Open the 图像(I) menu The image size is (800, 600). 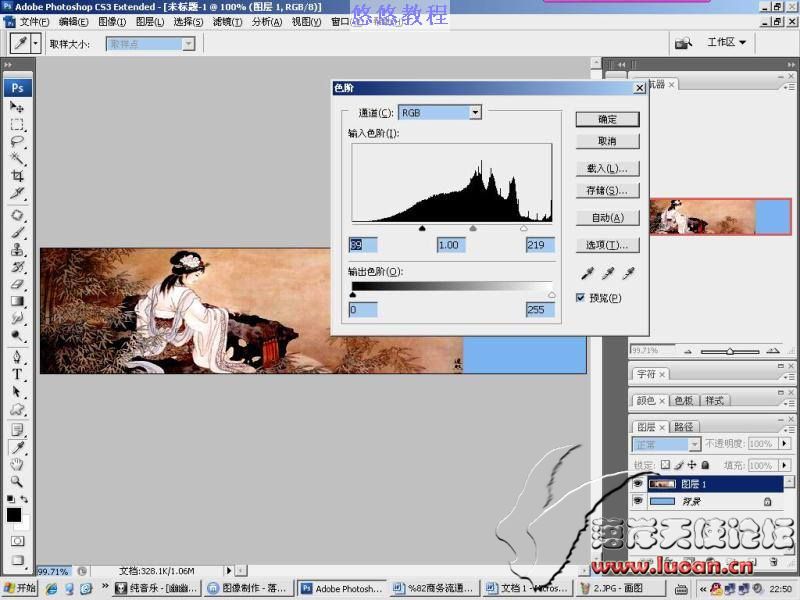(112, 22)
